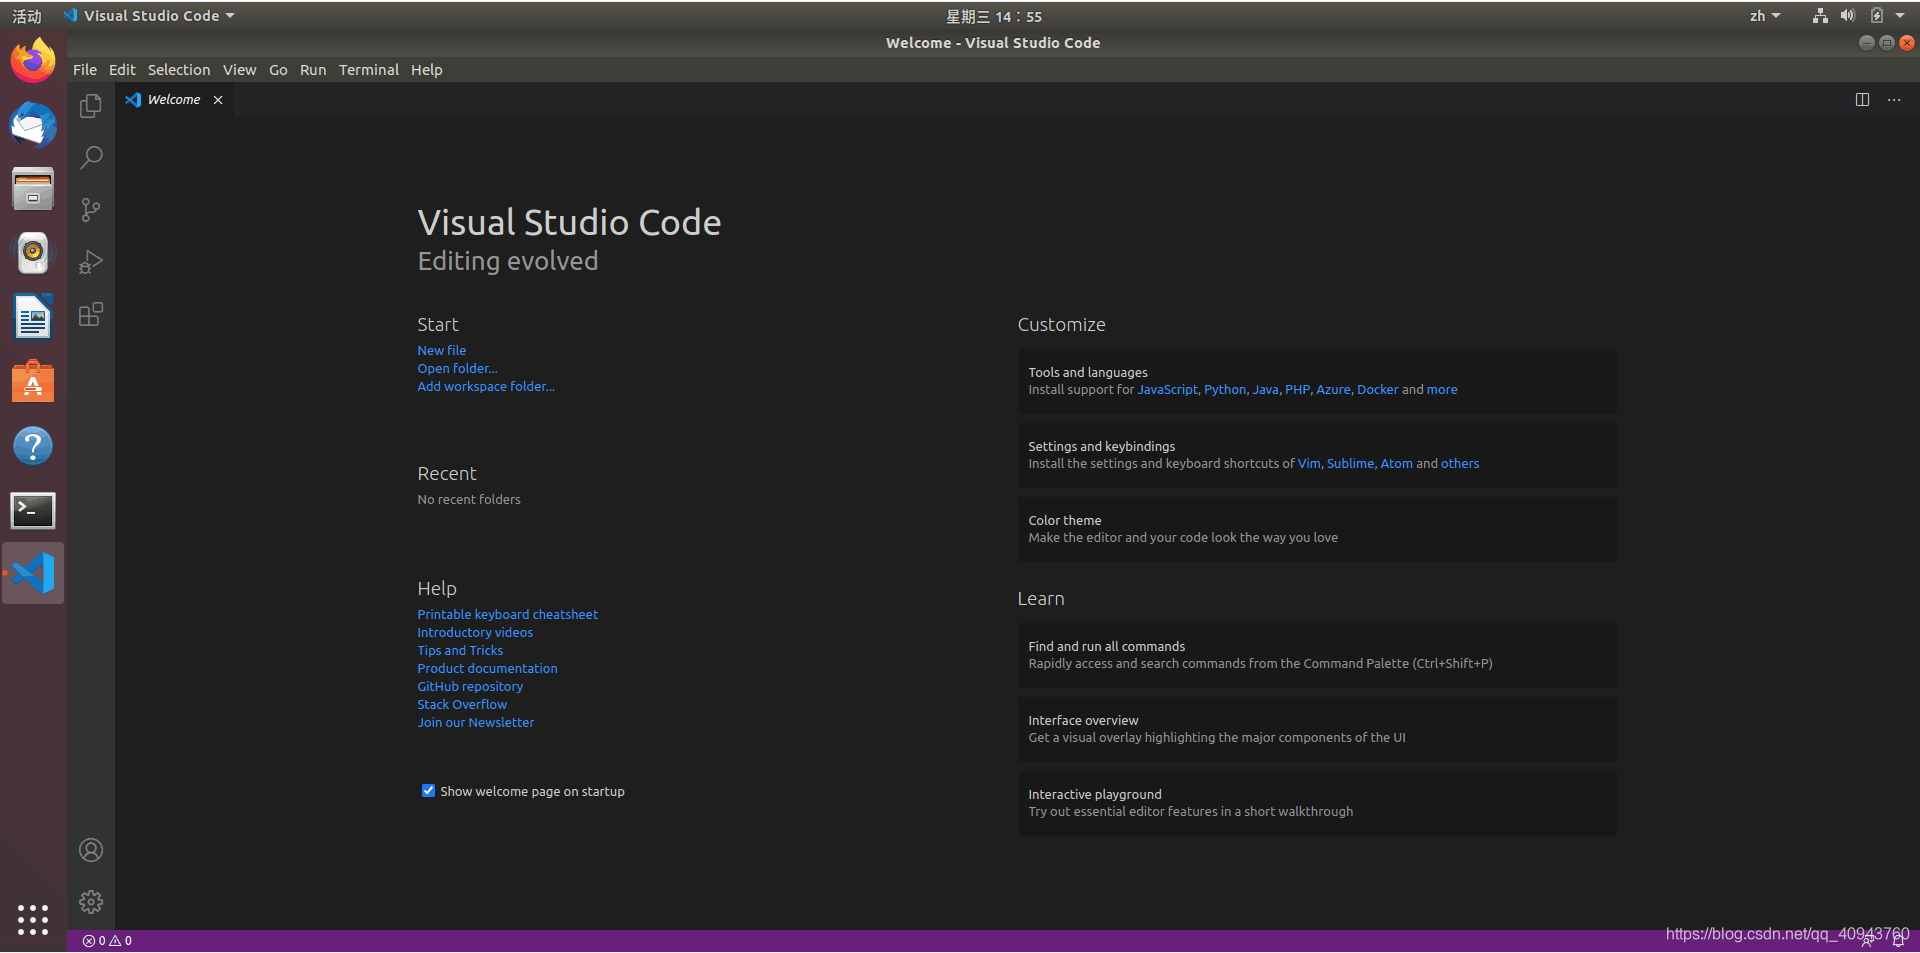The image size is (1920, 953).
Task: Open Interactive playground card
Action: coord(1317,803)
